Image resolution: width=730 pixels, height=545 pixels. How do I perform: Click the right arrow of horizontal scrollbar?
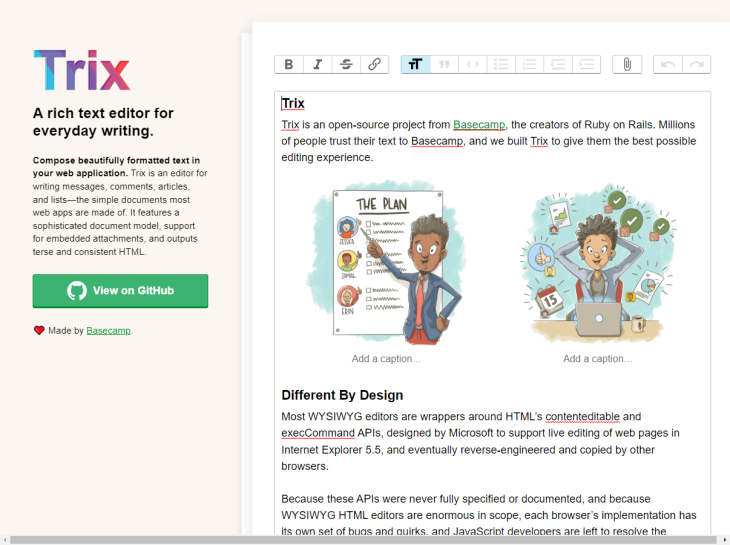click(x=725, y=540)
